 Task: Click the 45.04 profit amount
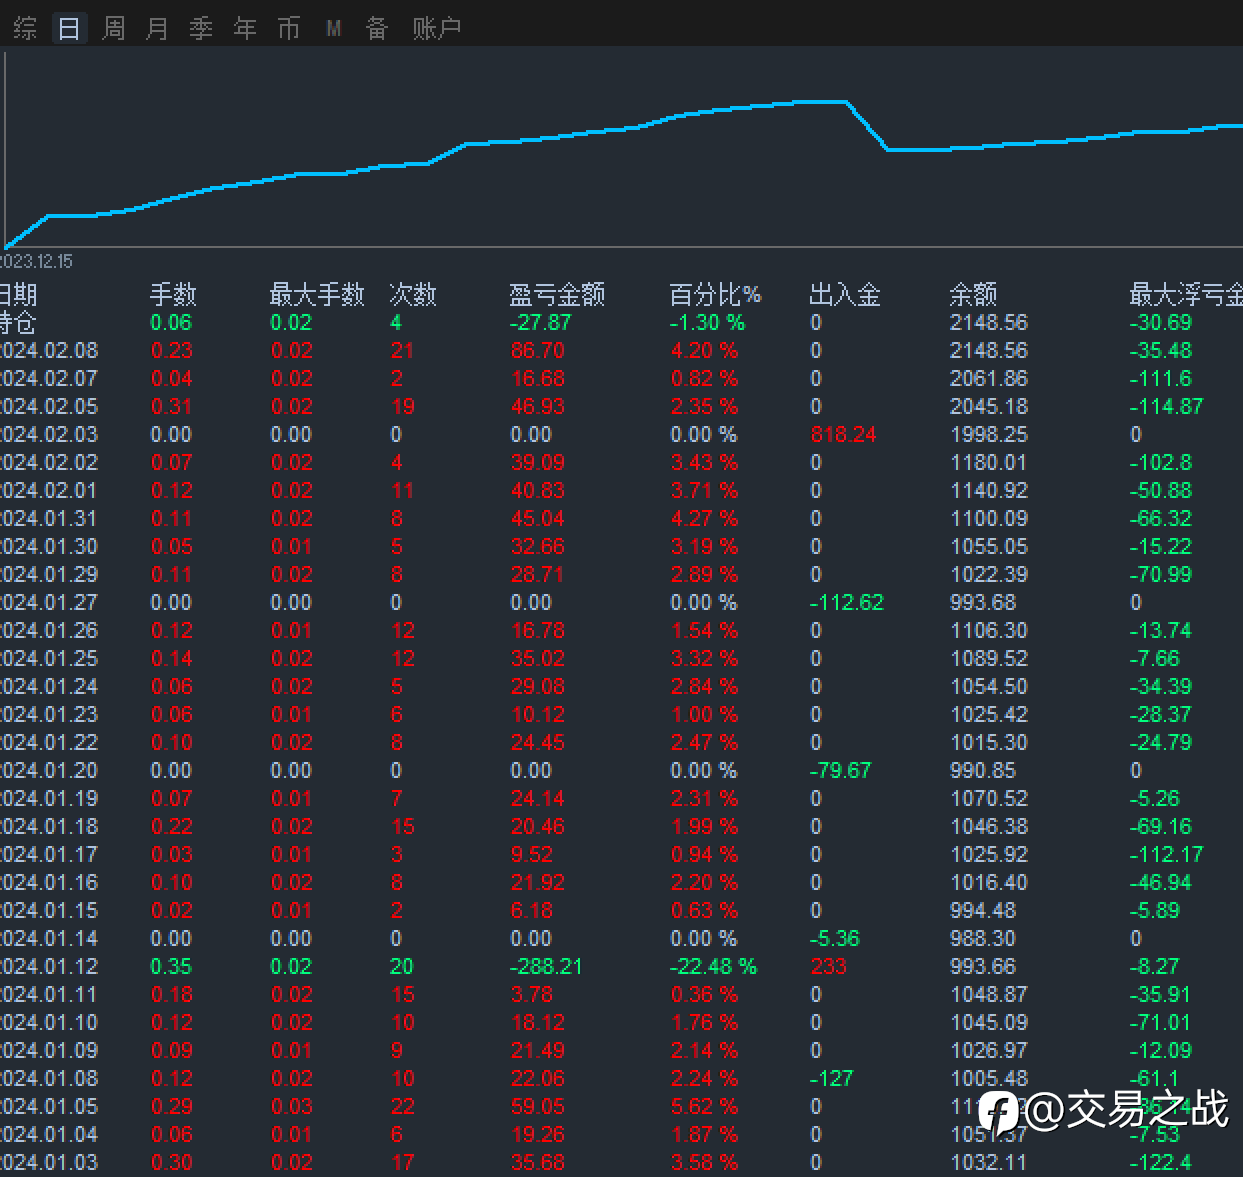537,519
